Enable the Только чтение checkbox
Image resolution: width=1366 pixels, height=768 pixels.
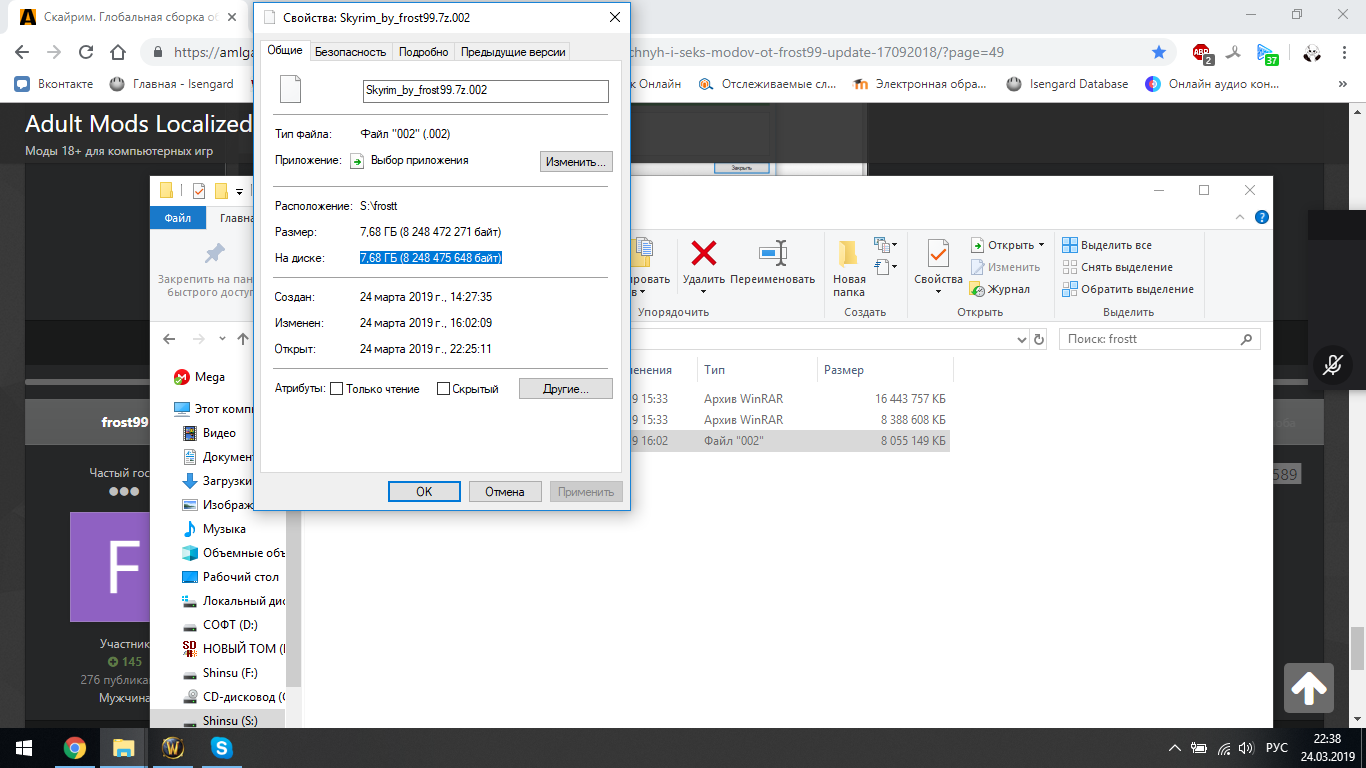tap(337, 389)
